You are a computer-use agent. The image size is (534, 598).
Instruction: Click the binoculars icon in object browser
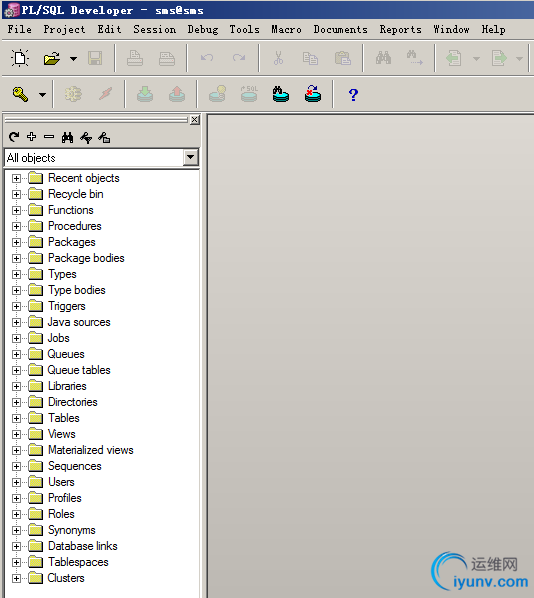(68, 137)
